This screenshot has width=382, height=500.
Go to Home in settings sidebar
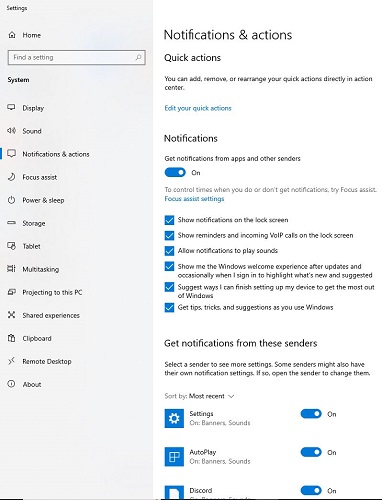(32, 35)
